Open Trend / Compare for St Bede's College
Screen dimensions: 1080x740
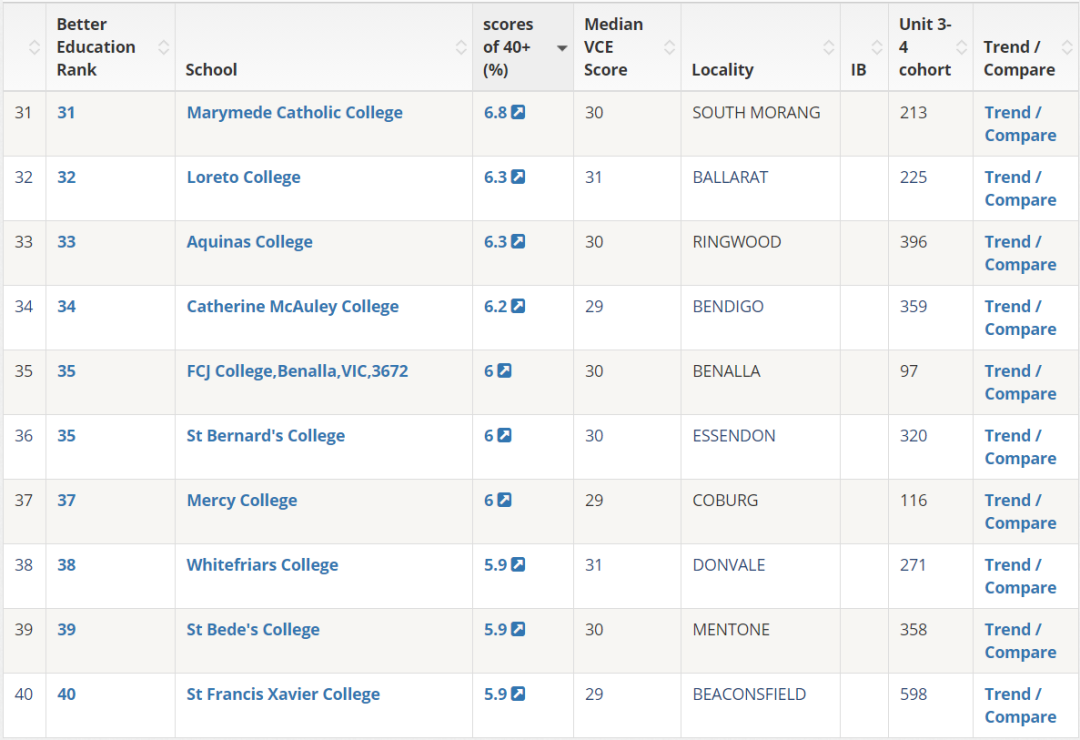tap(1020, 641)
